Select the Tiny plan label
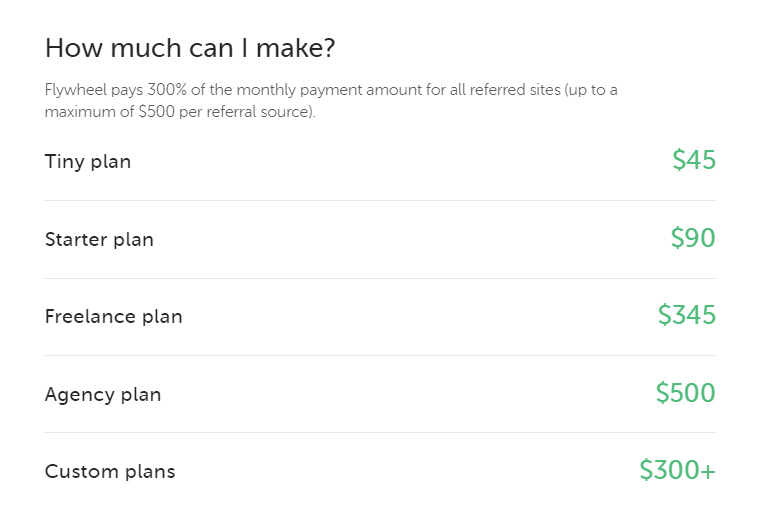The width and height of the screenshot is (765, 516). click(88, 161)
